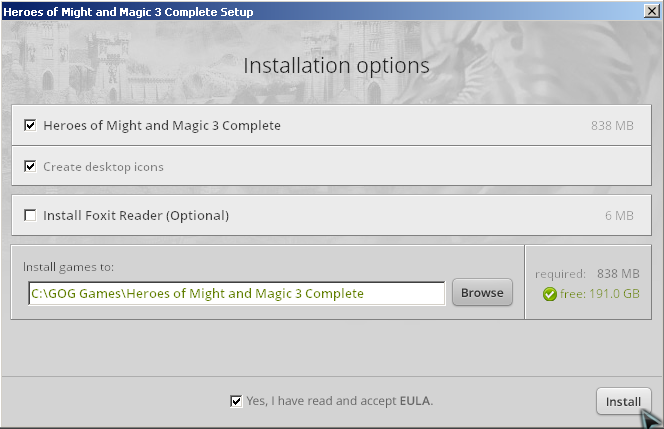Click the 'Yes, I have read and accept' text
The height and width of the screenshot is (429, 664).
point(321,401)
